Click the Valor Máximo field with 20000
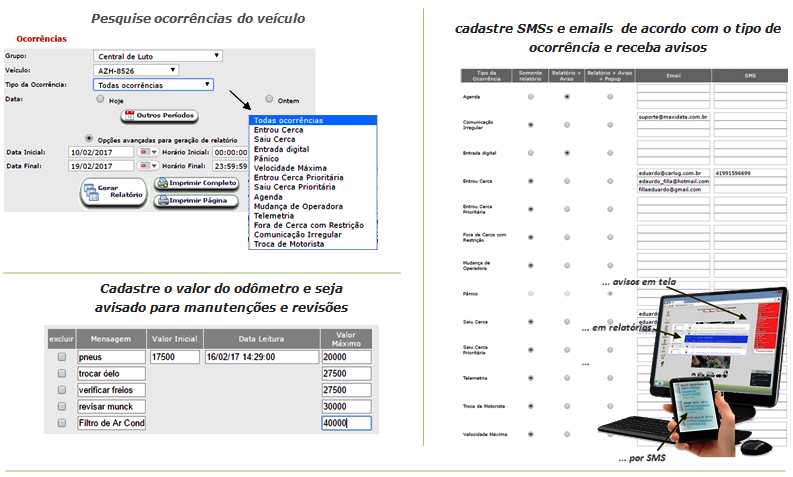The width and height of the screenshot is (793, 477). (346, 357)
